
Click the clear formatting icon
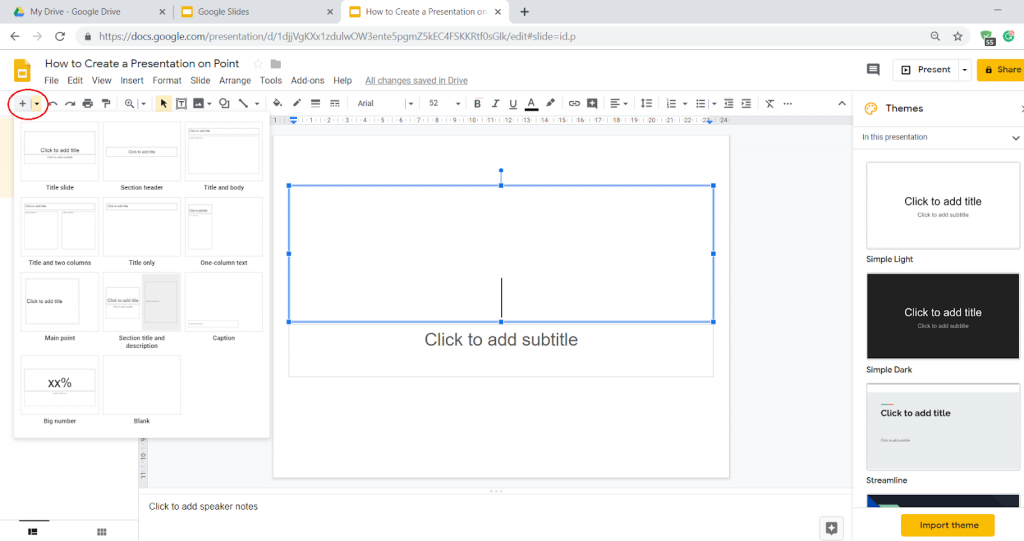[769, 103]
